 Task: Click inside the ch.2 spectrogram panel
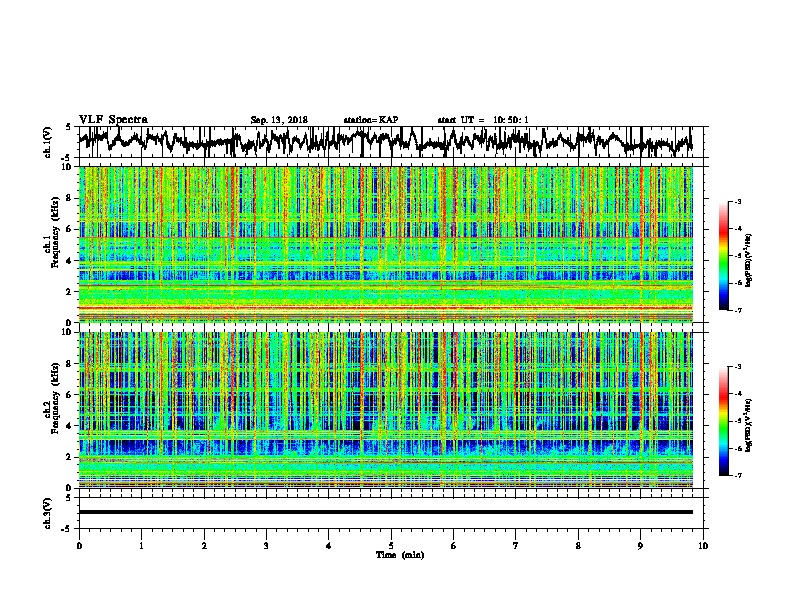point(385,410)
